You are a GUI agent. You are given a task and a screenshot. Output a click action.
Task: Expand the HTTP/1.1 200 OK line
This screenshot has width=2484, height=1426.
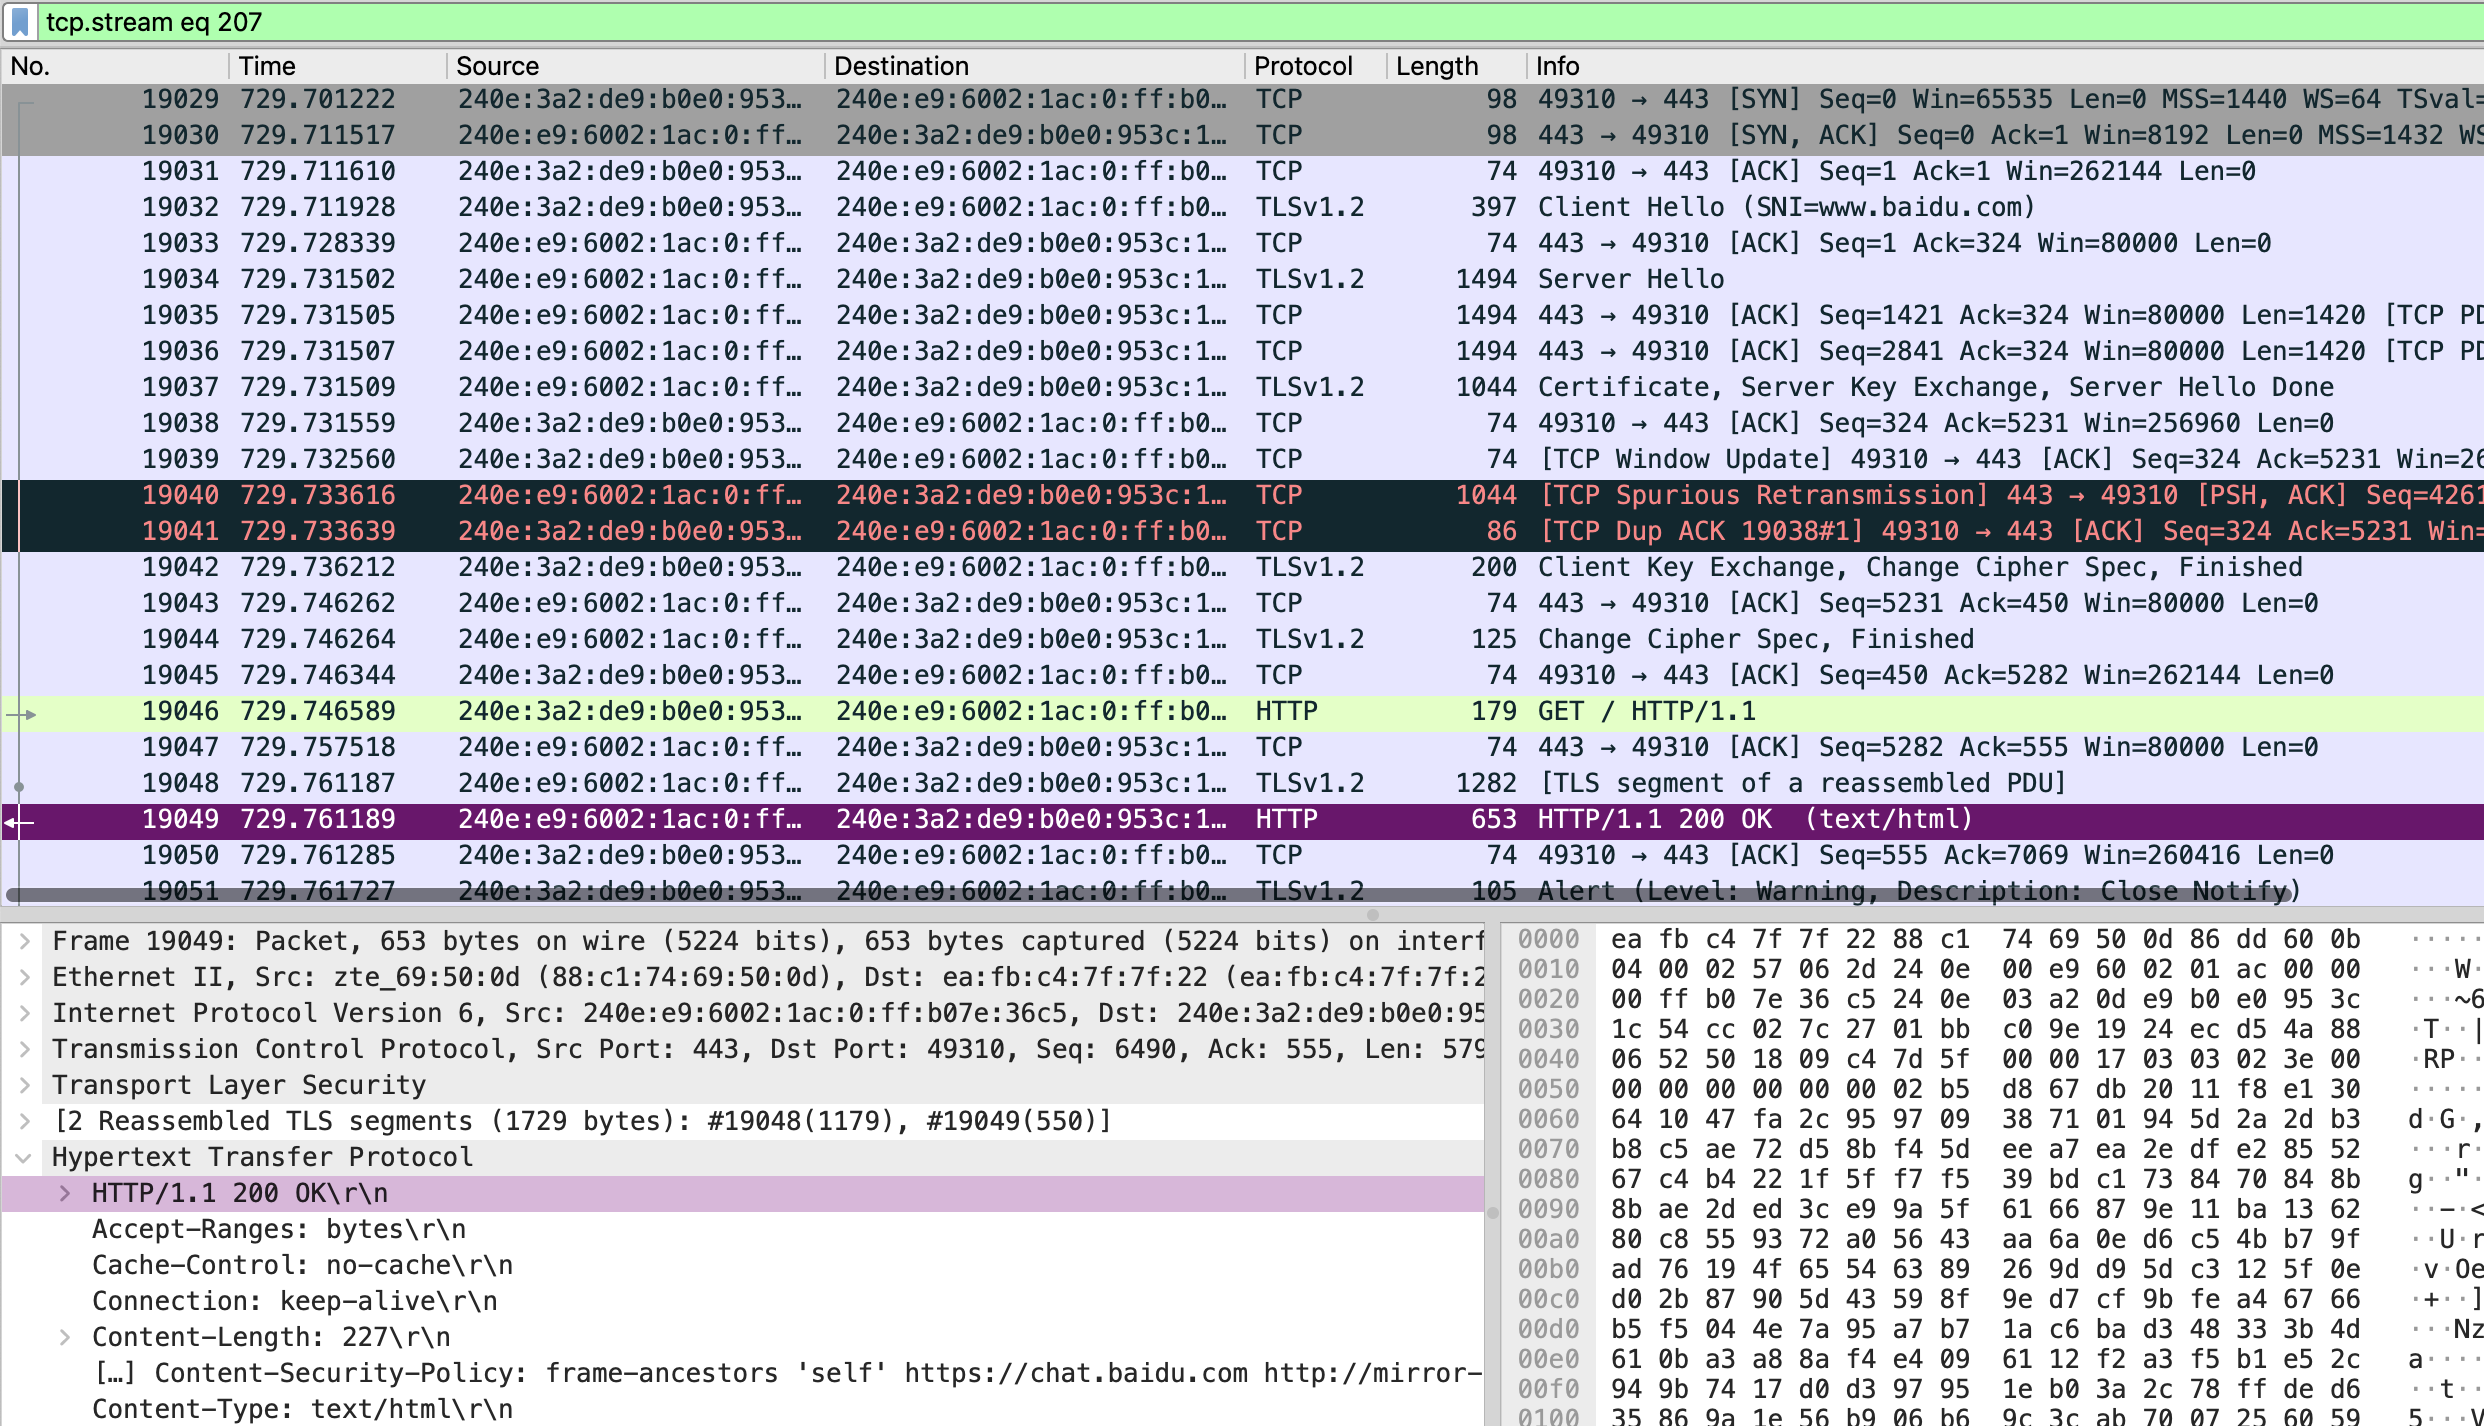coord(65,1193)
